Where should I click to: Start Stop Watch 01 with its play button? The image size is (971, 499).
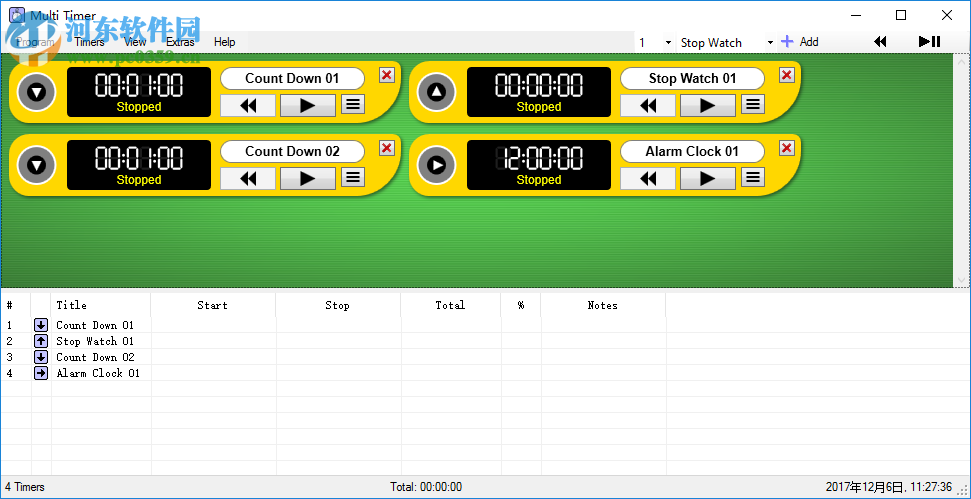708,105
